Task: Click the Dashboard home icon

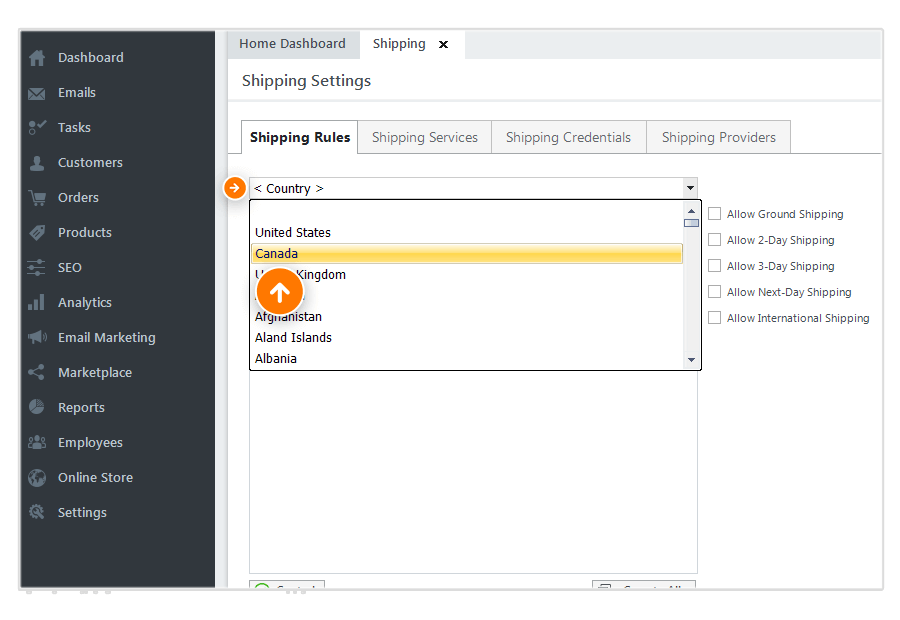Action: coord(37,58)
